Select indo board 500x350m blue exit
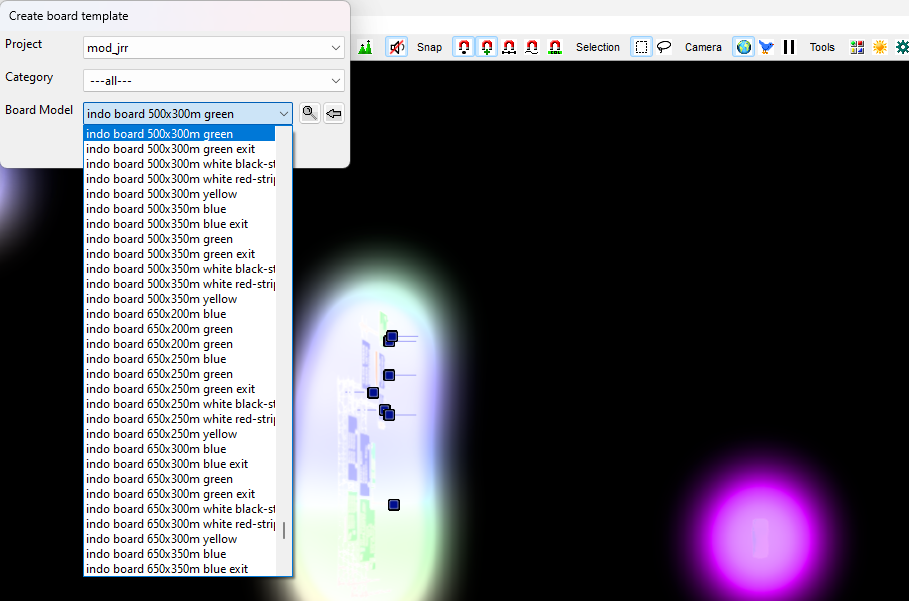909x601 pixels. point(180,224)
